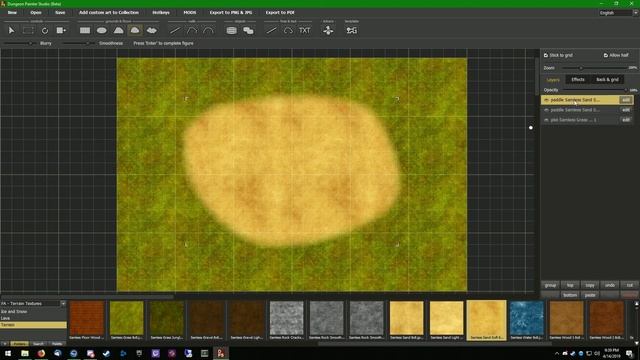Open the English language dropdown
Viewport: 640px width, 360px height.
tap(618, 13)
